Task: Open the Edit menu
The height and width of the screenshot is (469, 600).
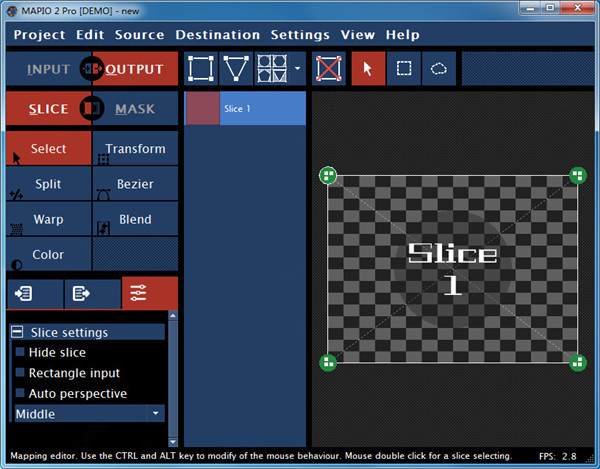Action: click(90, 35)
